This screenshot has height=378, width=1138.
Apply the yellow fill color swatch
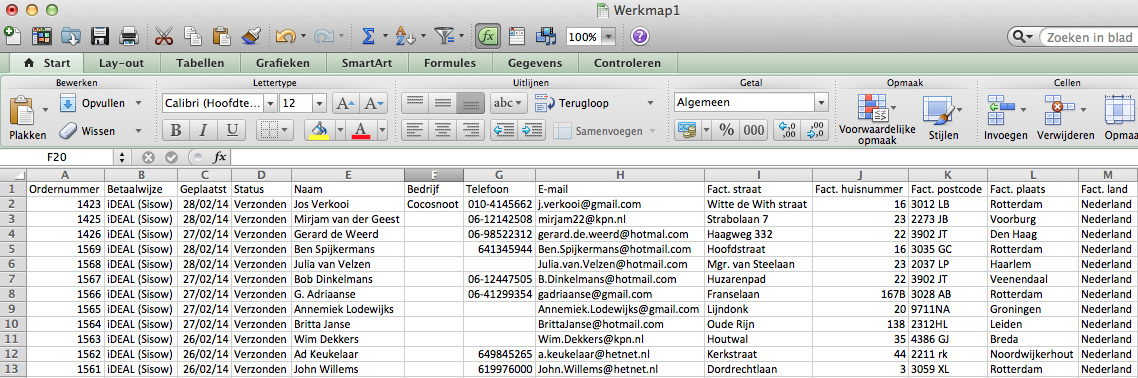pos(319,131)
